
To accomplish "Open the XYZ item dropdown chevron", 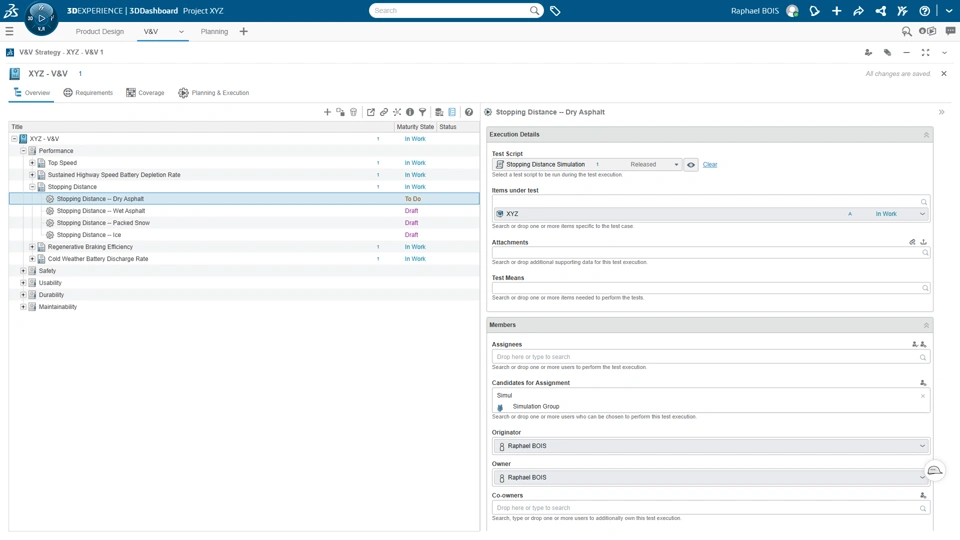I will [922, 214].
